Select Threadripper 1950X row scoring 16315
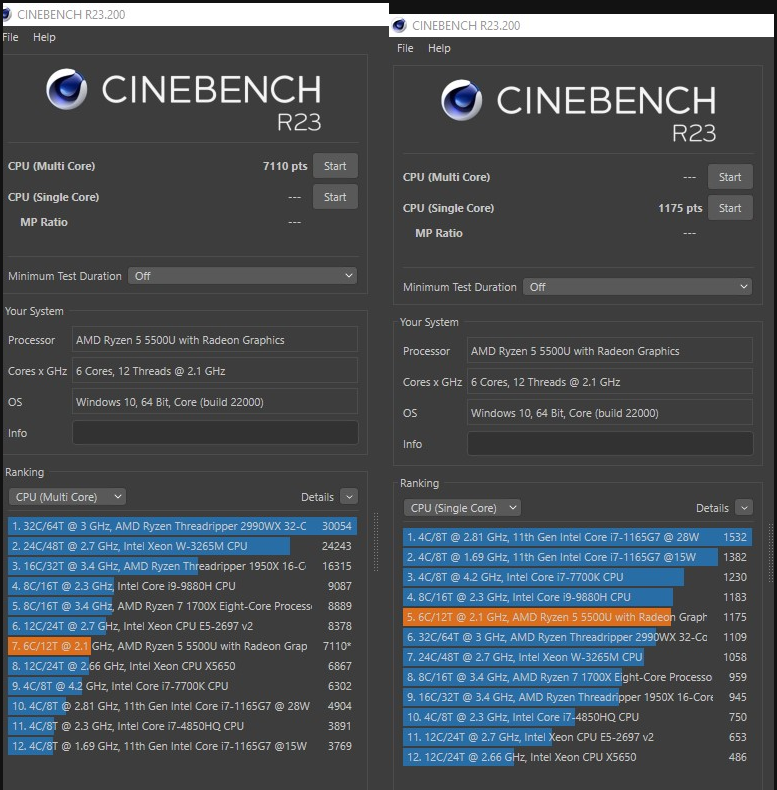The image size is (777, 790). click(182, 566)
